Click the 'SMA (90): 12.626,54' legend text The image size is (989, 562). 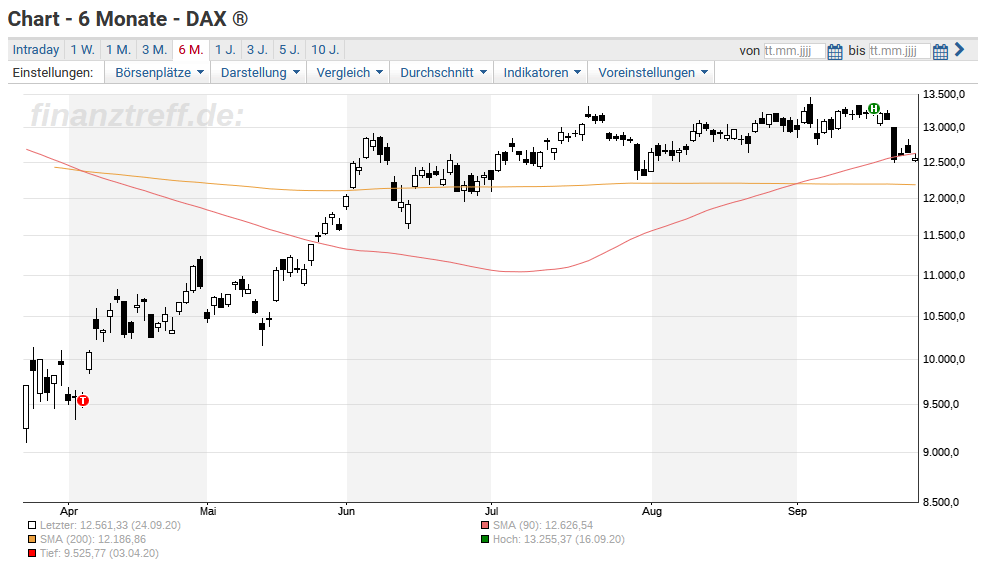tap(542, 525)
